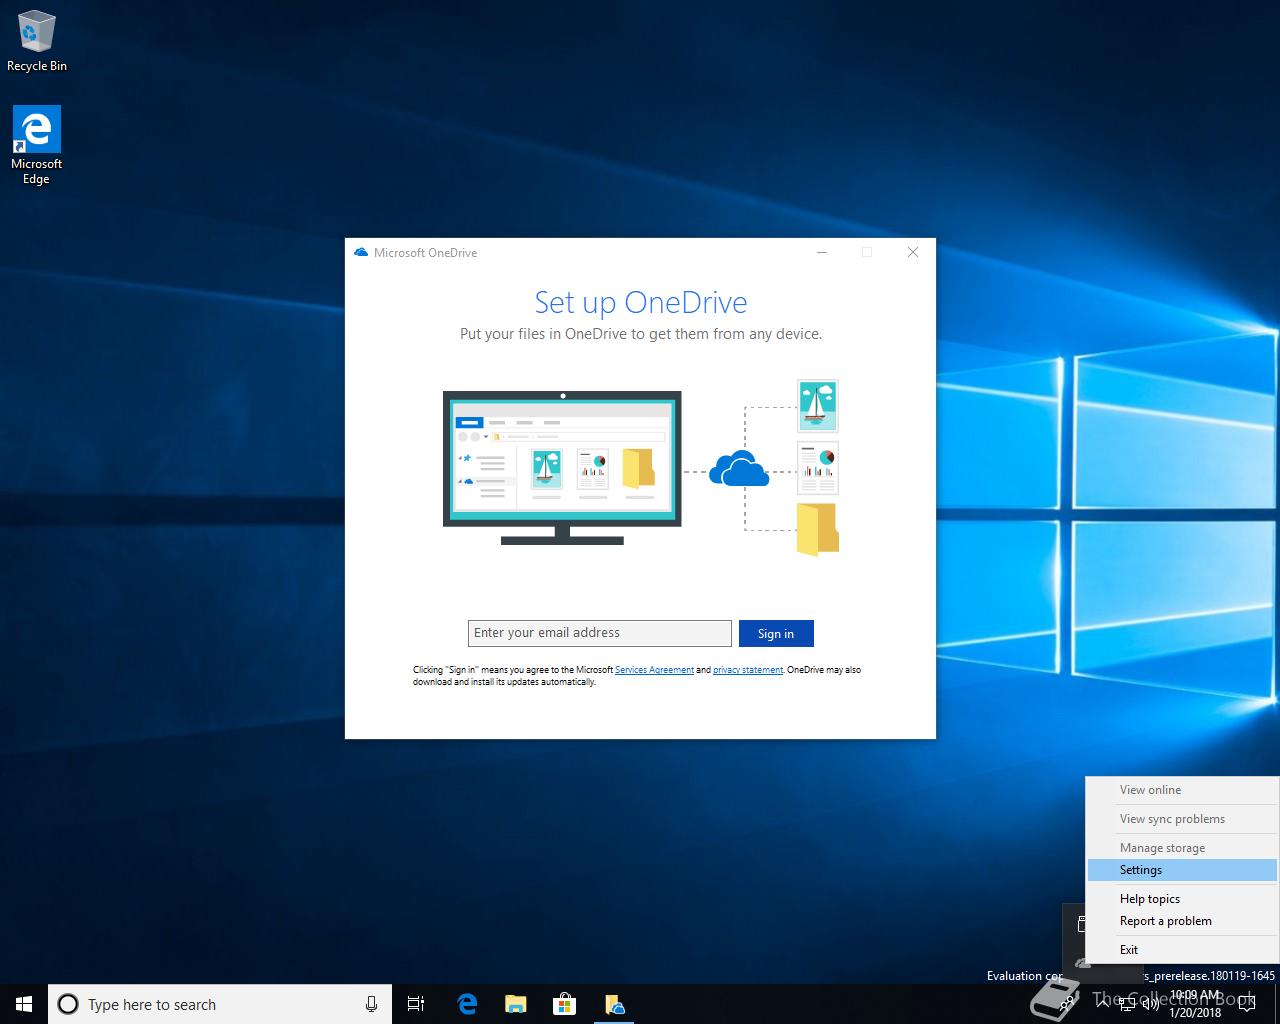Open the Action Center notifications icon
This screenshot has height=1024, width=1280.
click(1247, 1004)
